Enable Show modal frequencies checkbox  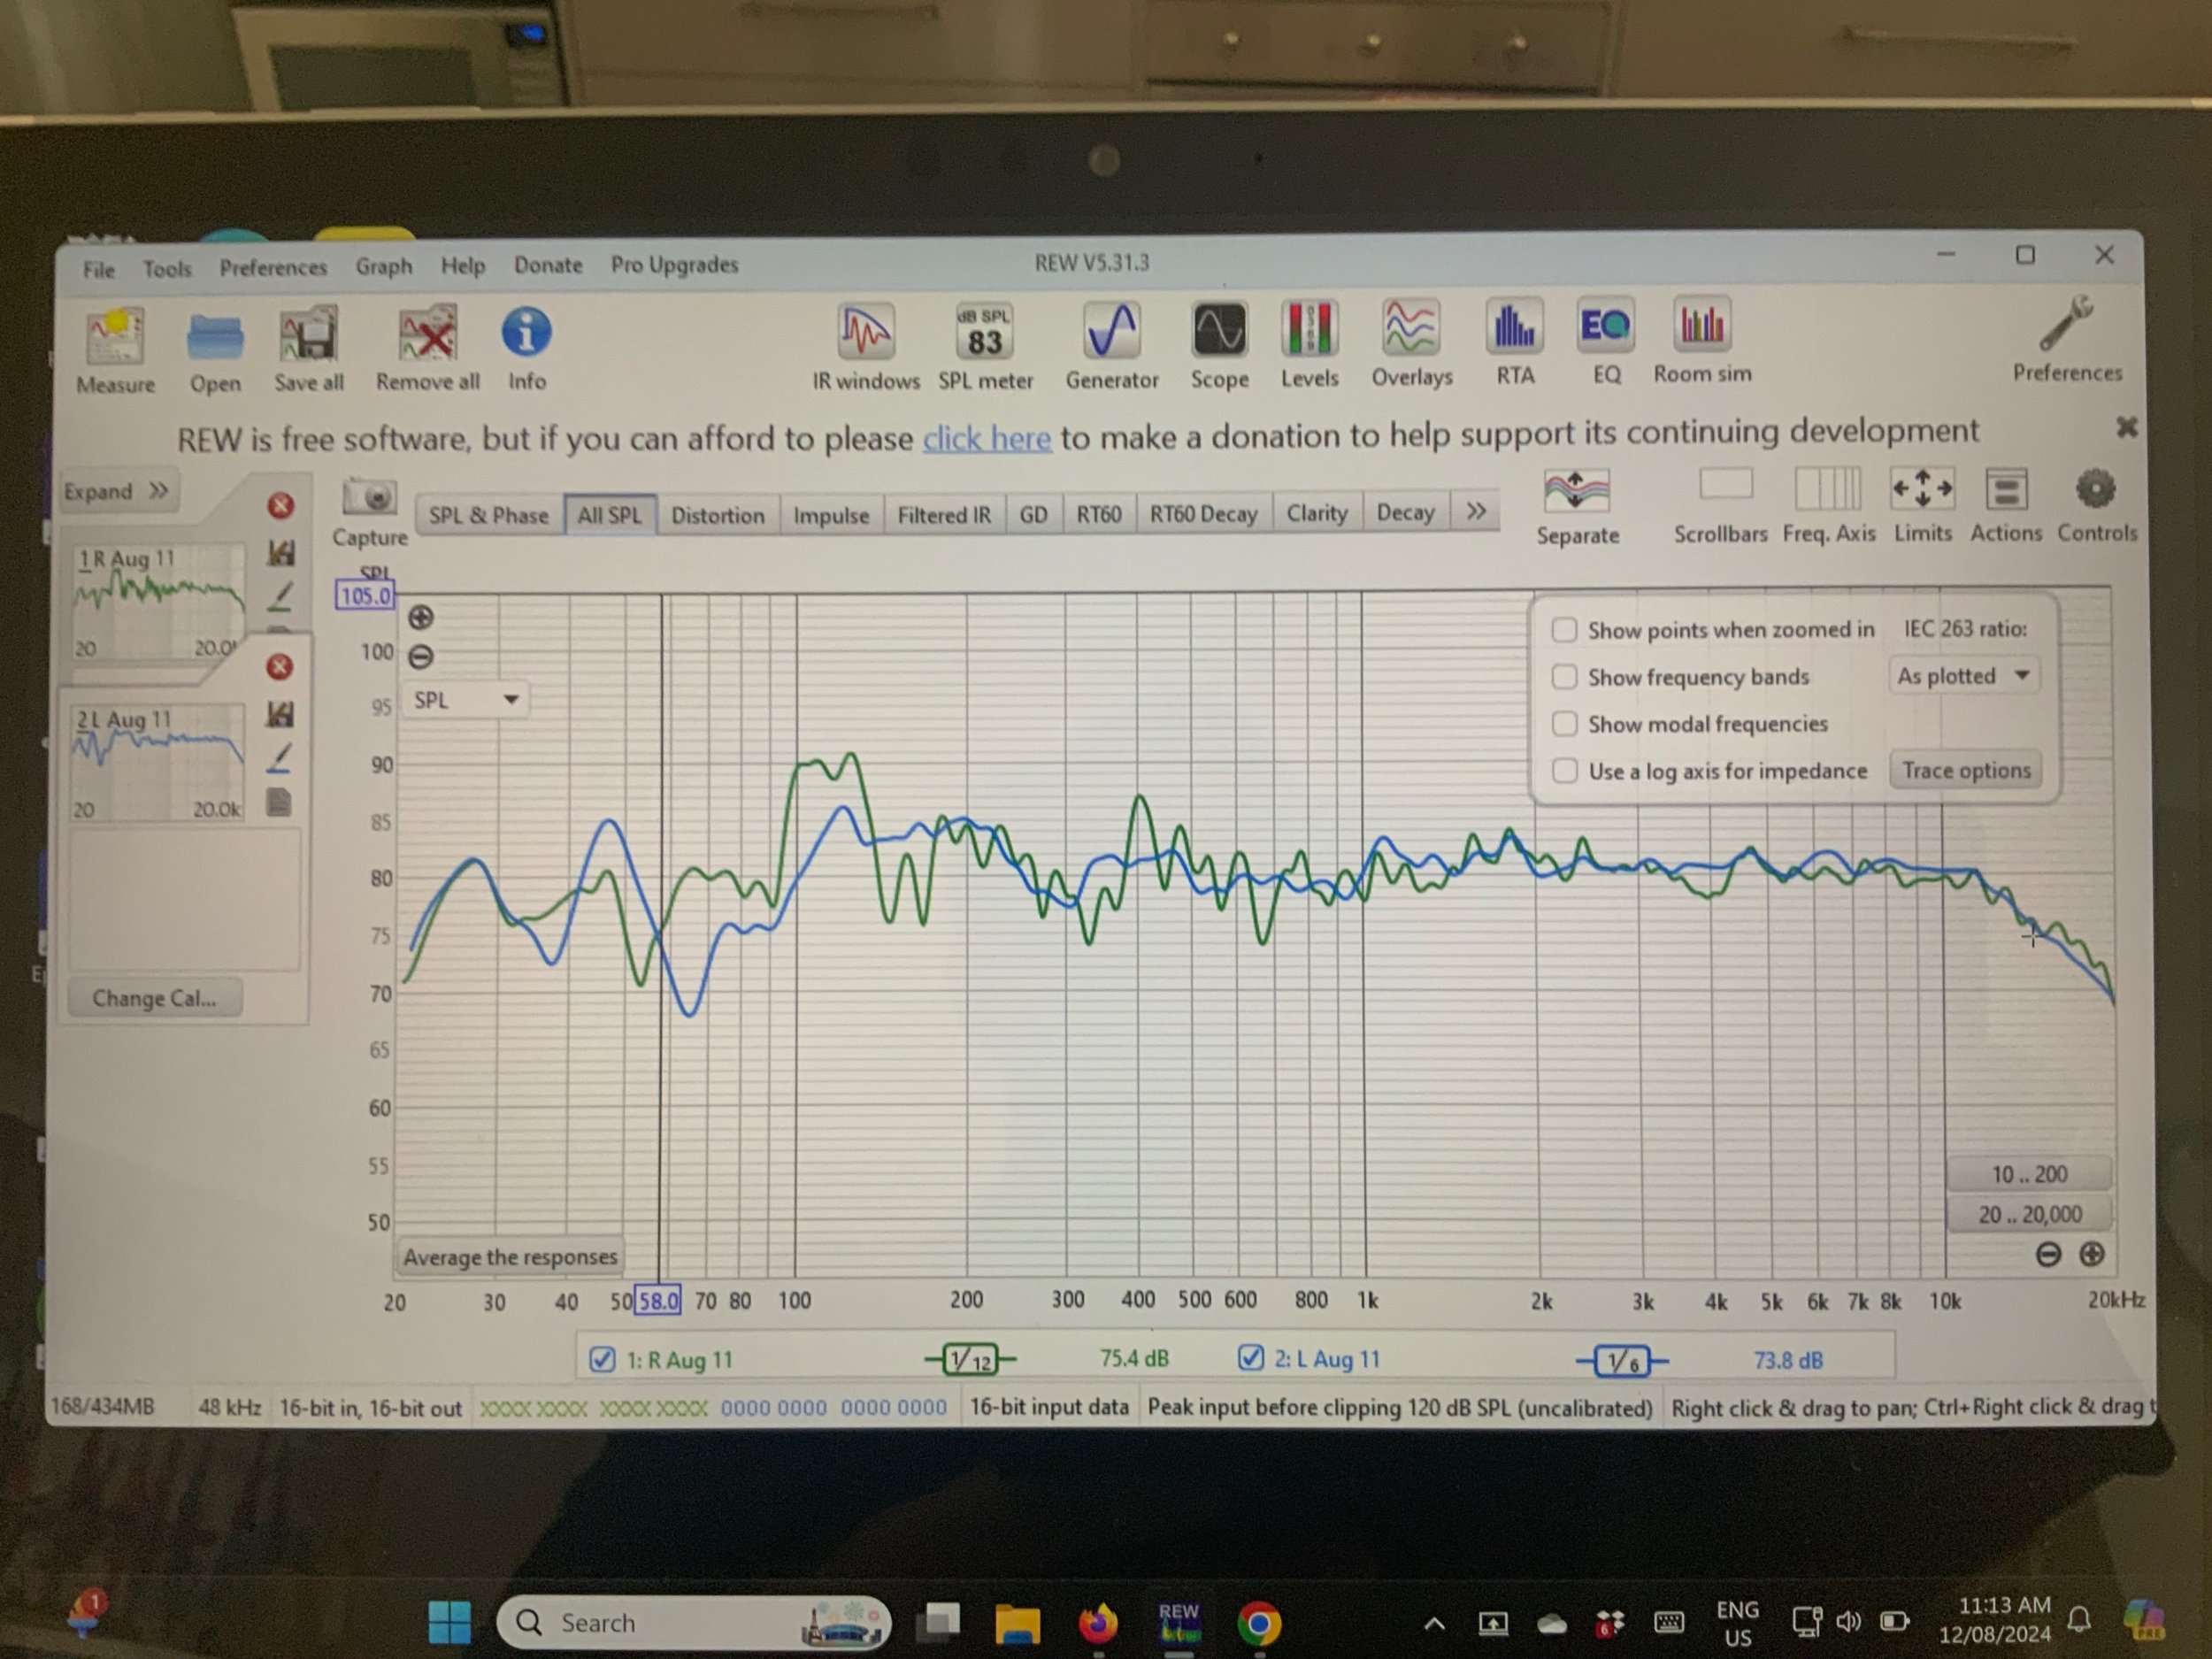(x=1564, y=724)
